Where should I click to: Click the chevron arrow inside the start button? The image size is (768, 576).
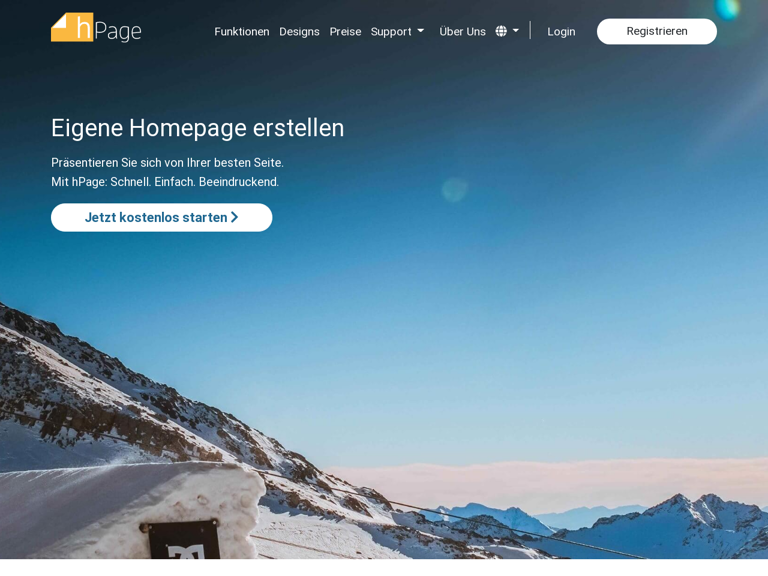click(234, 217)
